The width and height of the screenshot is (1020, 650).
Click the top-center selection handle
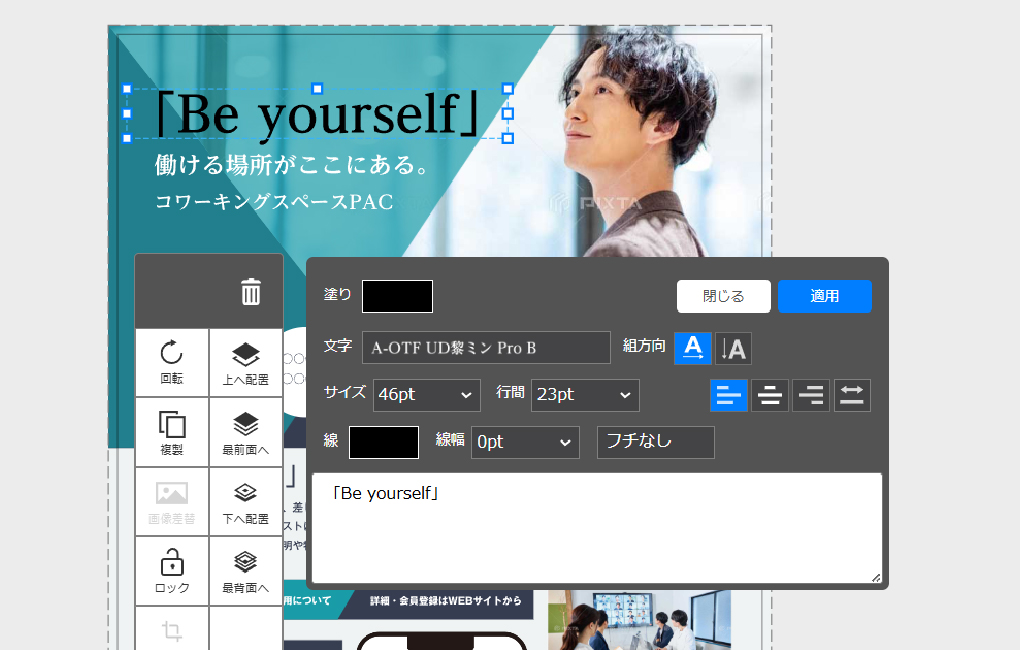[x=317, y=88]
